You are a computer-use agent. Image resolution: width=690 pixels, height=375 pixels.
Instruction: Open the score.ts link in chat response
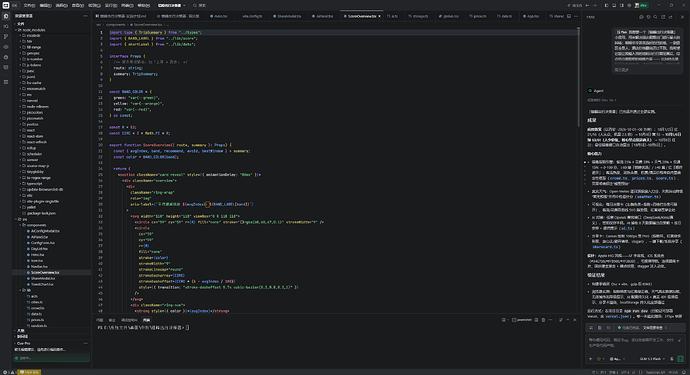pos(664,178)
